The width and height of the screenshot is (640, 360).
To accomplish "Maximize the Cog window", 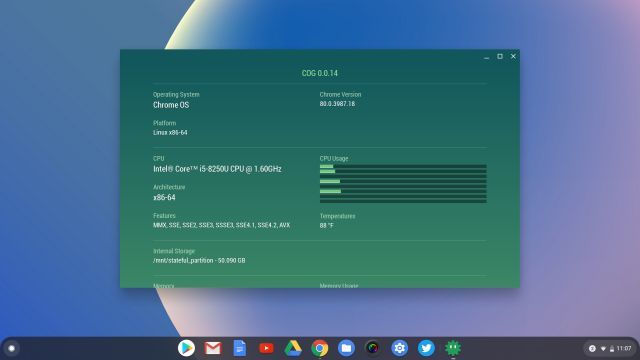I will point(500,56).
